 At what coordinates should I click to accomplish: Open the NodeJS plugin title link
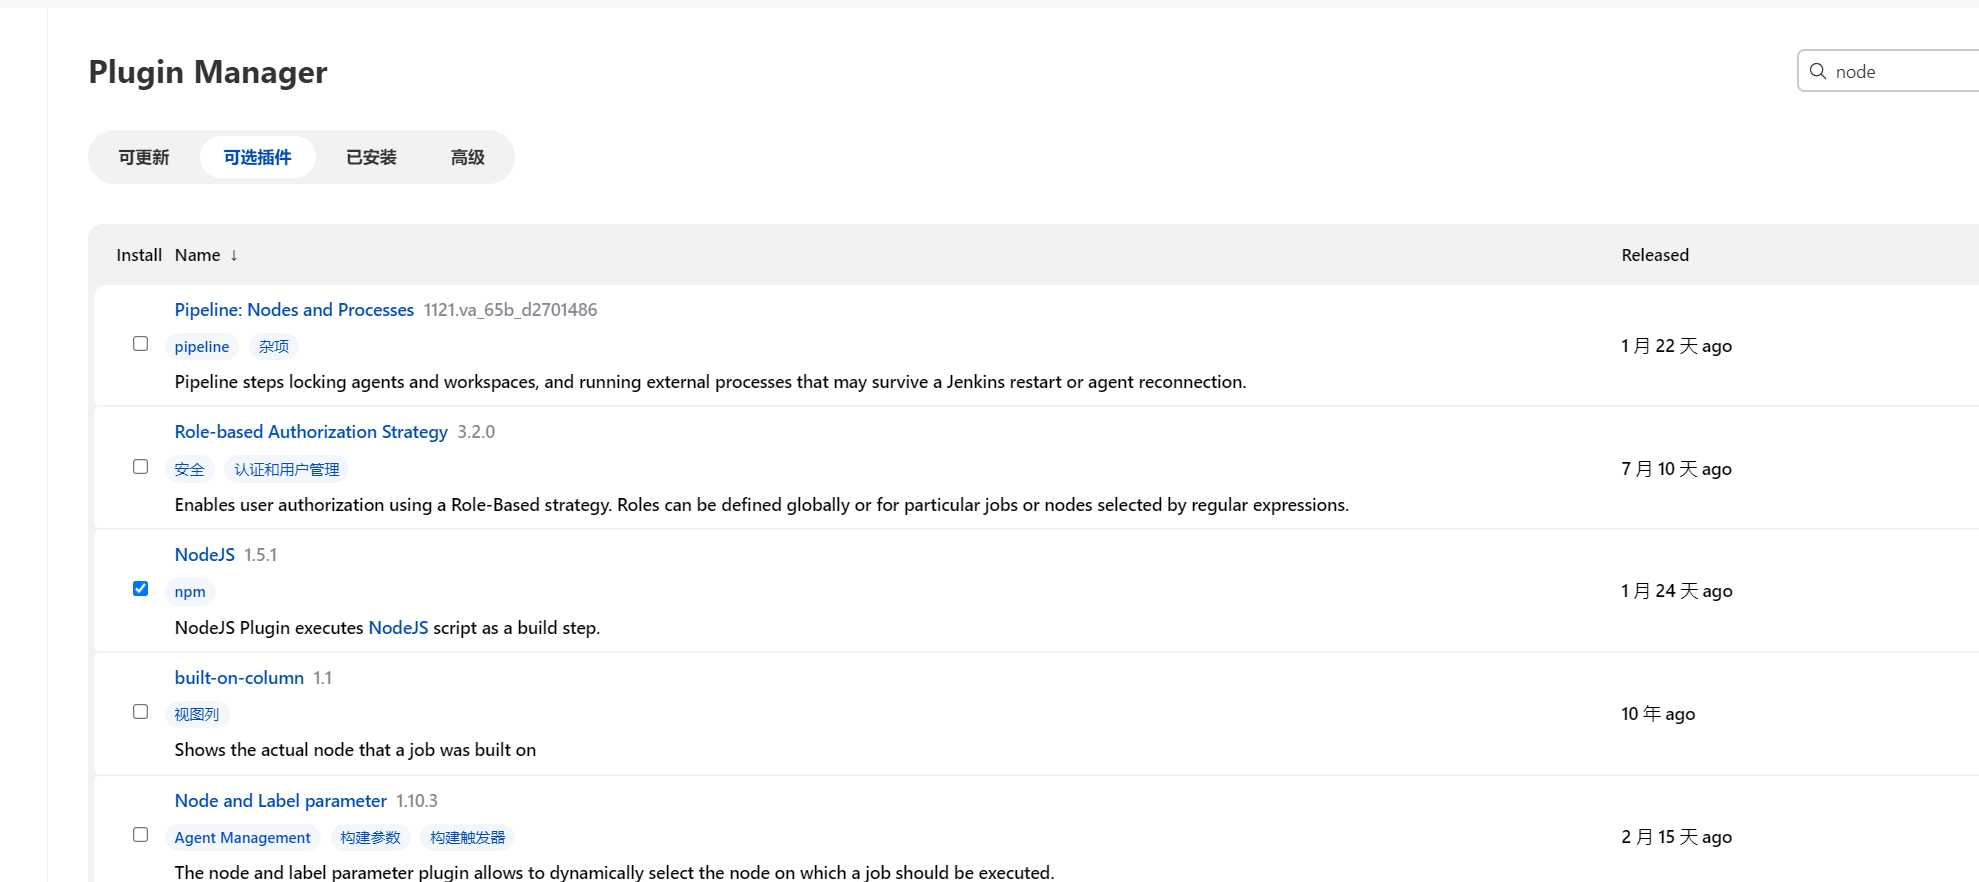pyautogui.click(x=205, y=555)
